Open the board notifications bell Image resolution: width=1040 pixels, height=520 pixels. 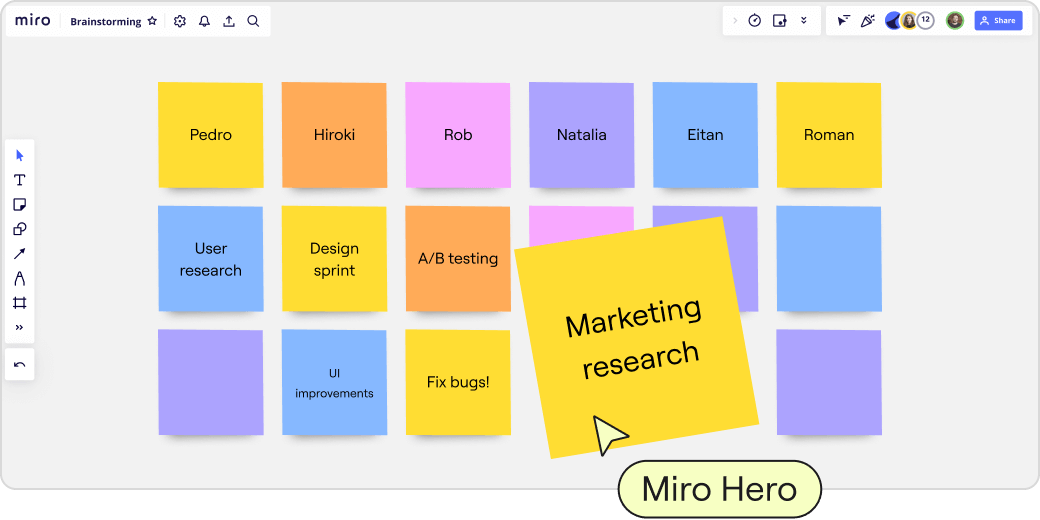point(204,21)
